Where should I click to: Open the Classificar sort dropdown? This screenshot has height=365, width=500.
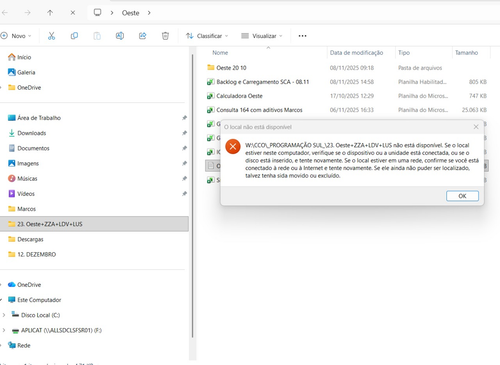tap(207, 36)
